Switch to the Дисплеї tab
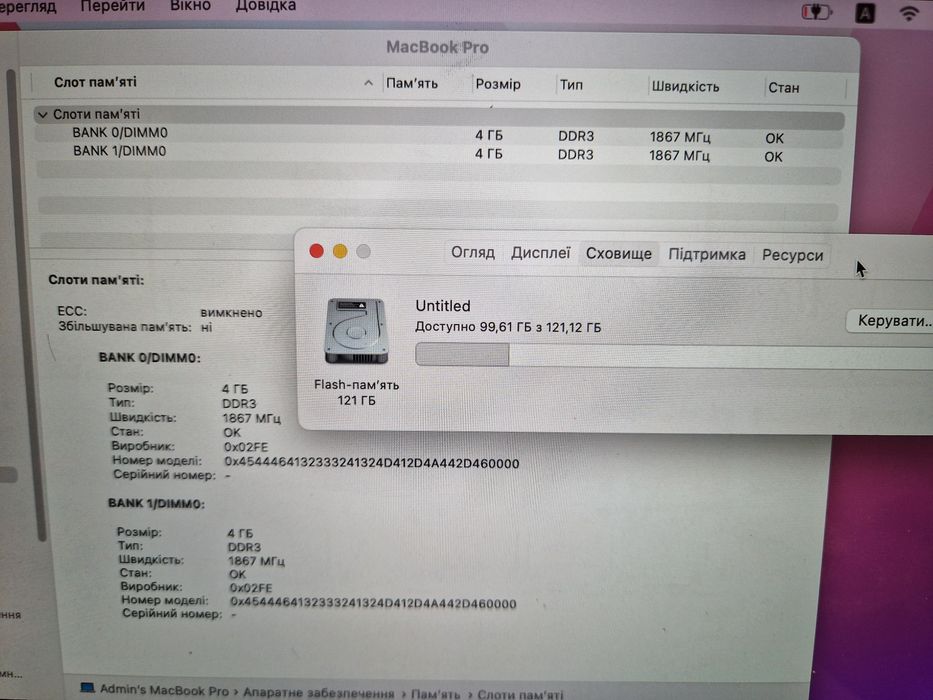Viewport: 933px width, 700px height. 540,253
